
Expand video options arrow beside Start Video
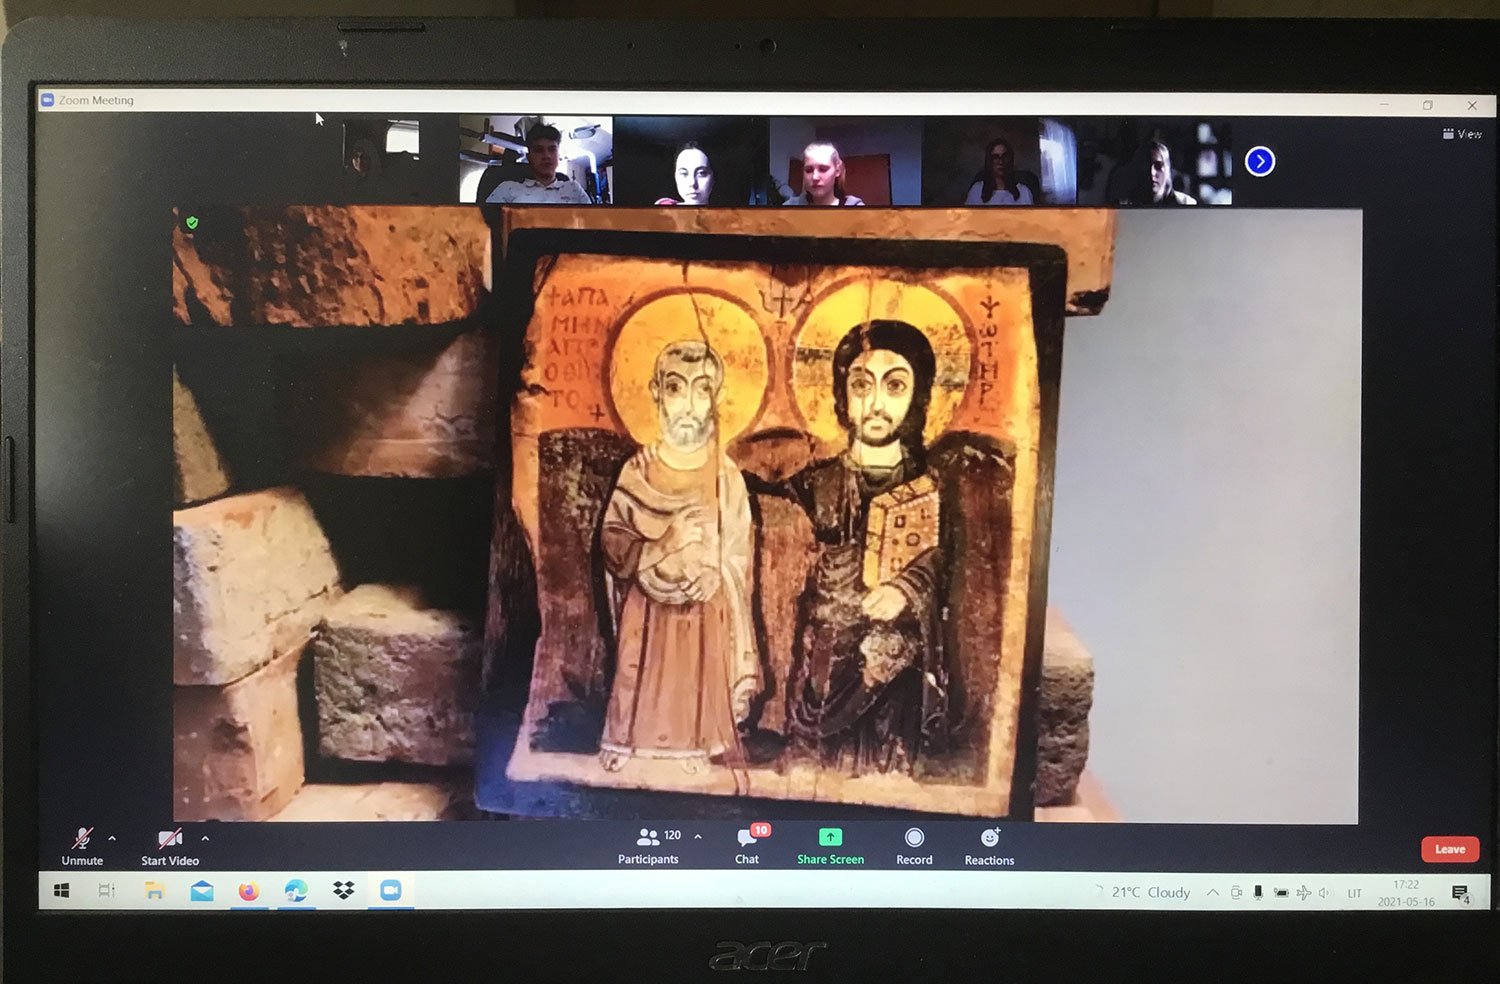point(205,838)
